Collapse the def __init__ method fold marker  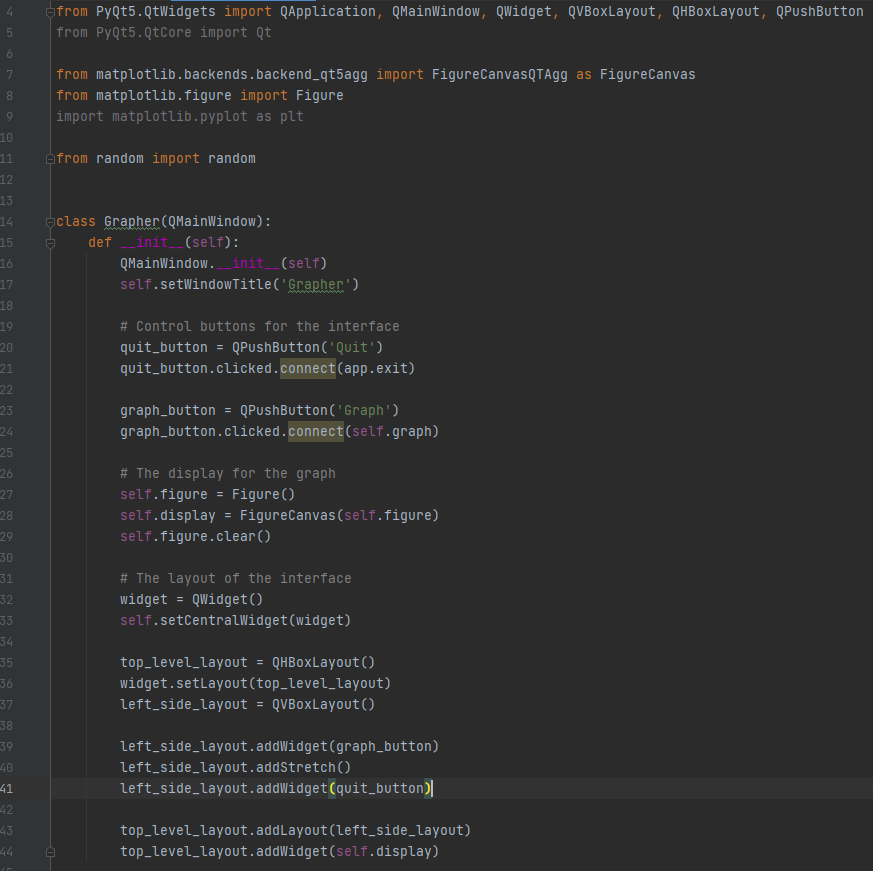(x=50, y=243)
